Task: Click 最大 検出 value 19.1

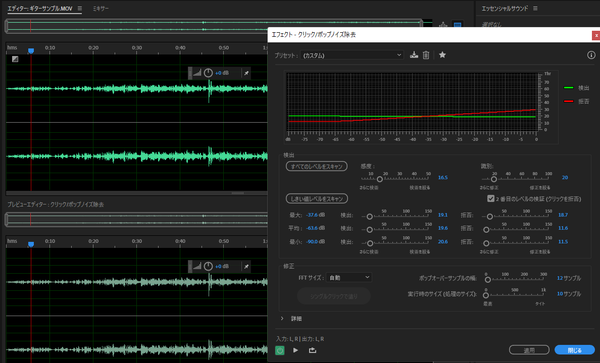Action: (443, 215)
